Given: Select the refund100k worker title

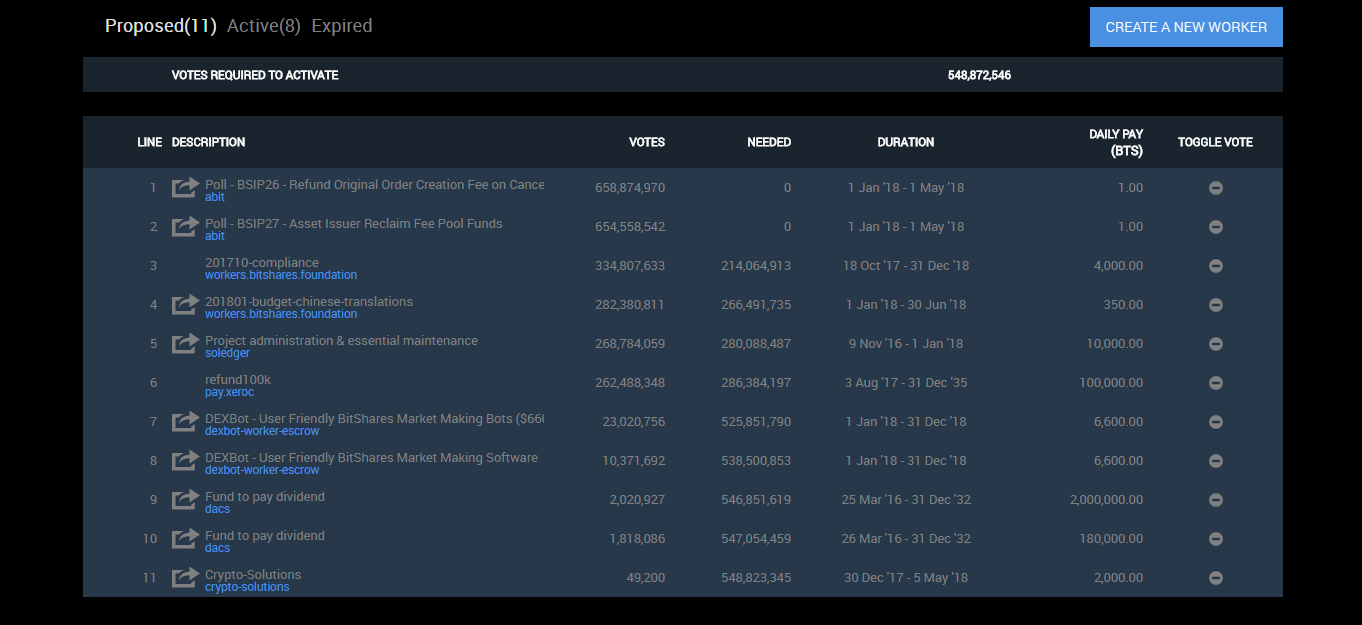Looking at the screenshot, I should click(x=238, y=380).
